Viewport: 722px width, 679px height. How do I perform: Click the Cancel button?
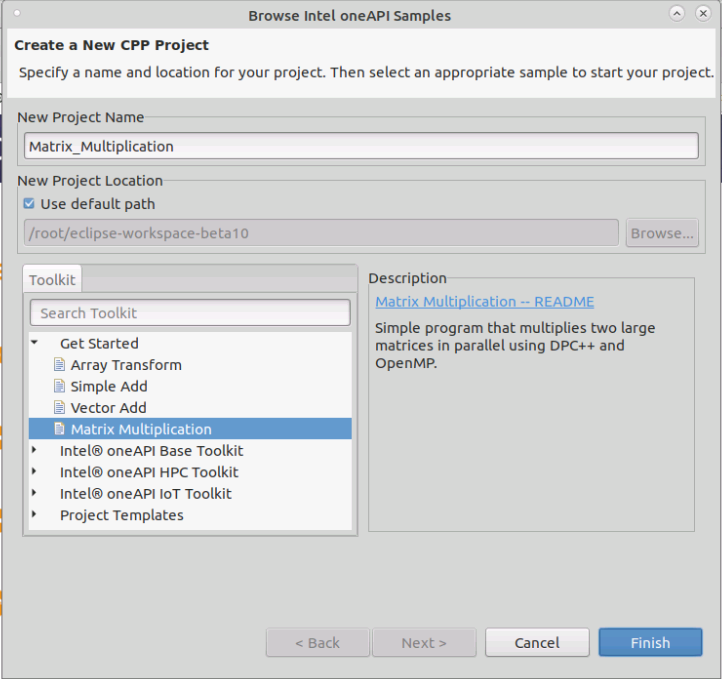click(x=537, y=643)
